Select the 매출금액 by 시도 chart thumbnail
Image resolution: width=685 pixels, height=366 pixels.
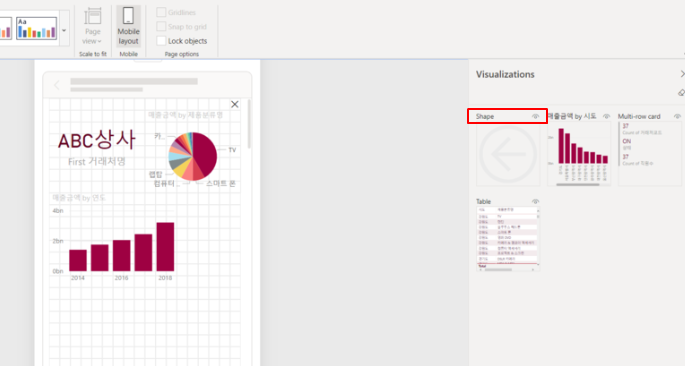[x=579, y=154]
